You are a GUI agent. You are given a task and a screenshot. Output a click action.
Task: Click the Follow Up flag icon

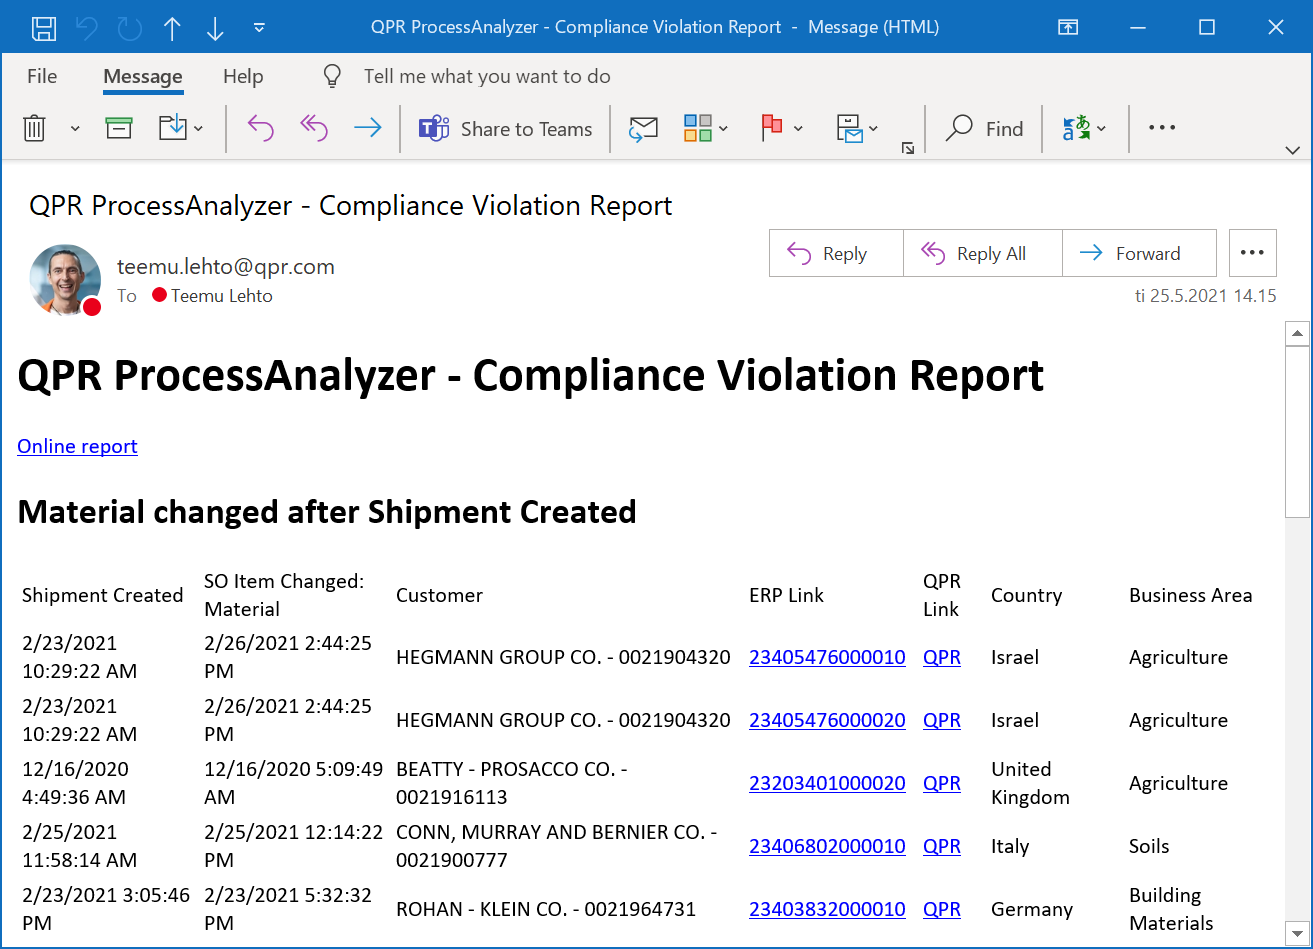[771, 128]
